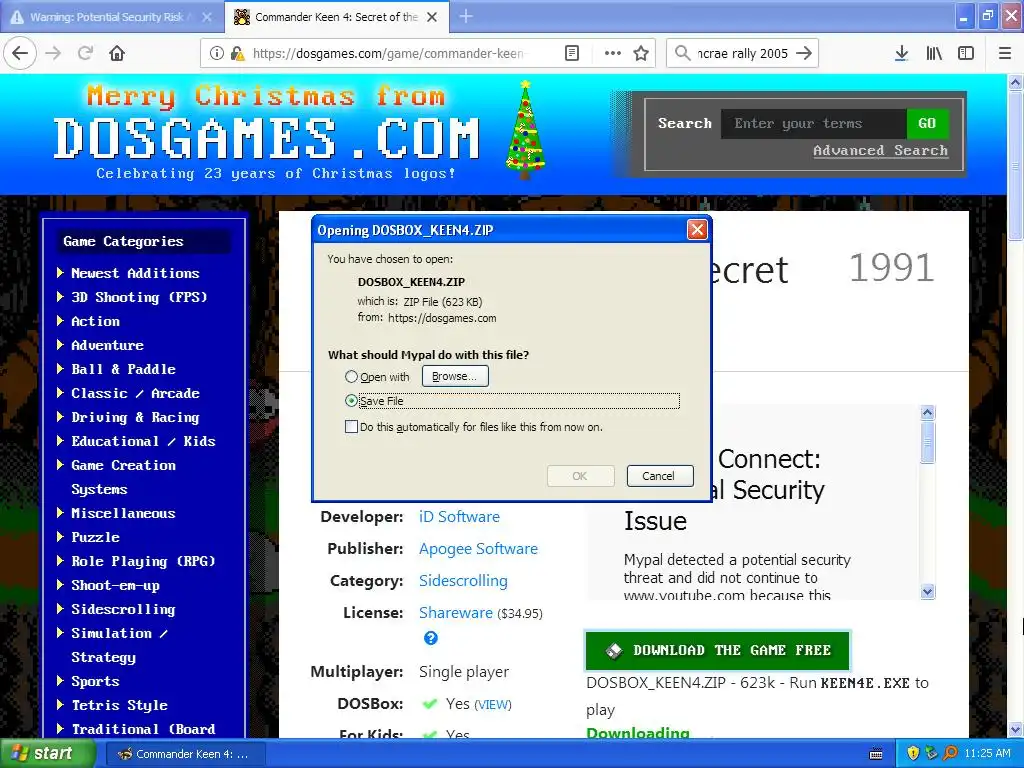Expand the Adventure category
Image resolution: width=1024 pixels, height=768 pixels.
61,345
